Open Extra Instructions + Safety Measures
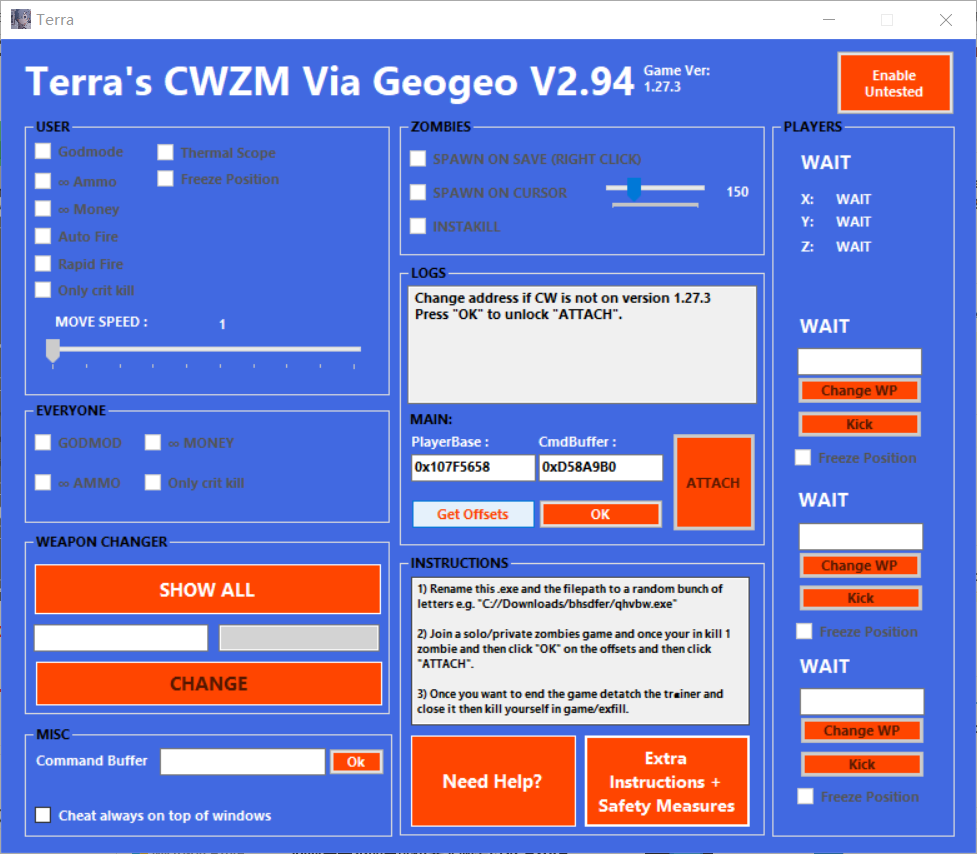The height and width of the screenshot is (854, 977). tap(666, 781)
